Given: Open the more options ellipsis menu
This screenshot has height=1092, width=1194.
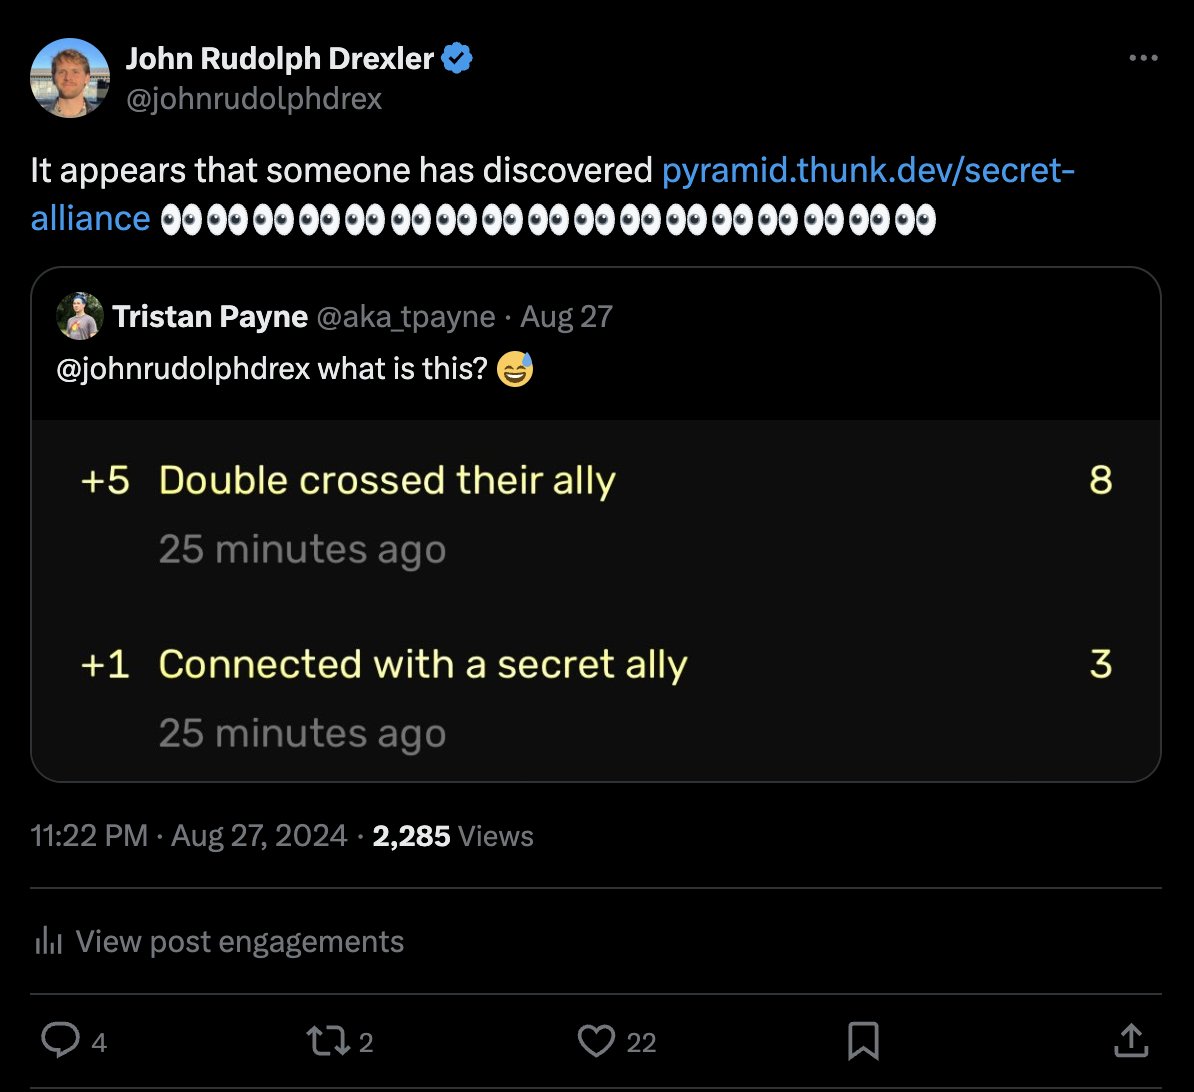Looking at the screenshot, I should (1143, 58).
